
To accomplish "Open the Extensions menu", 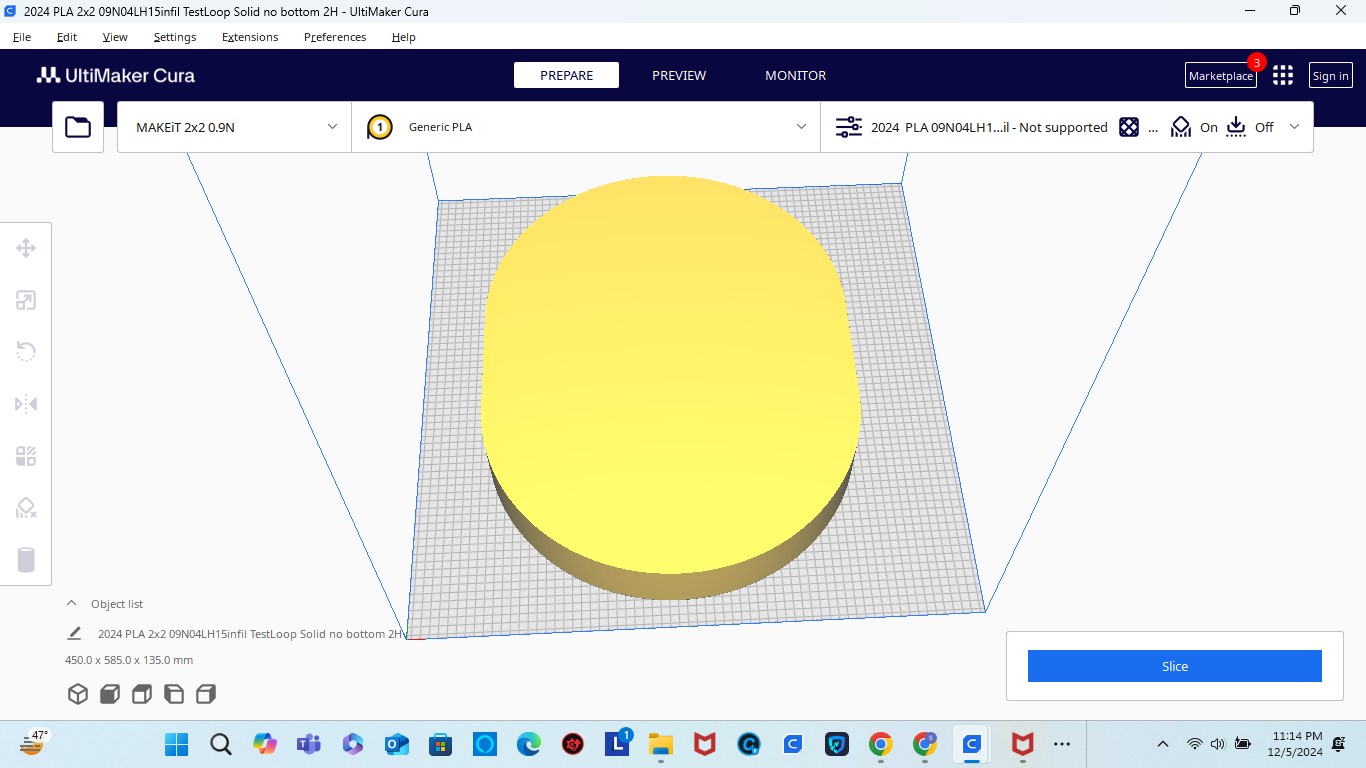I will (x=250, y=37).
